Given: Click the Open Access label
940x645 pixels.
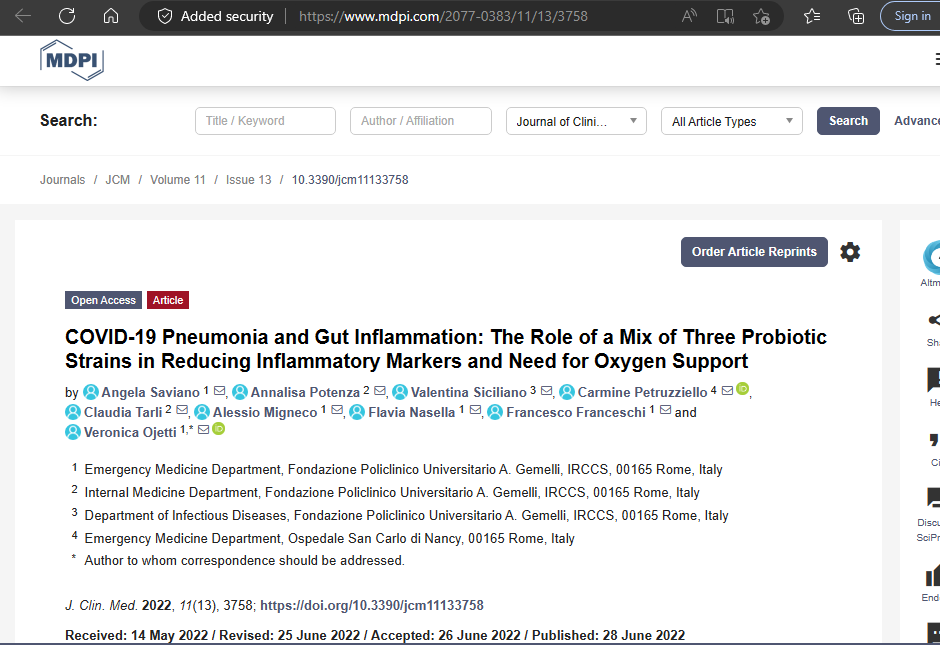Looking at the screenshot, I should pyautogui.click(x=103, y=300).
